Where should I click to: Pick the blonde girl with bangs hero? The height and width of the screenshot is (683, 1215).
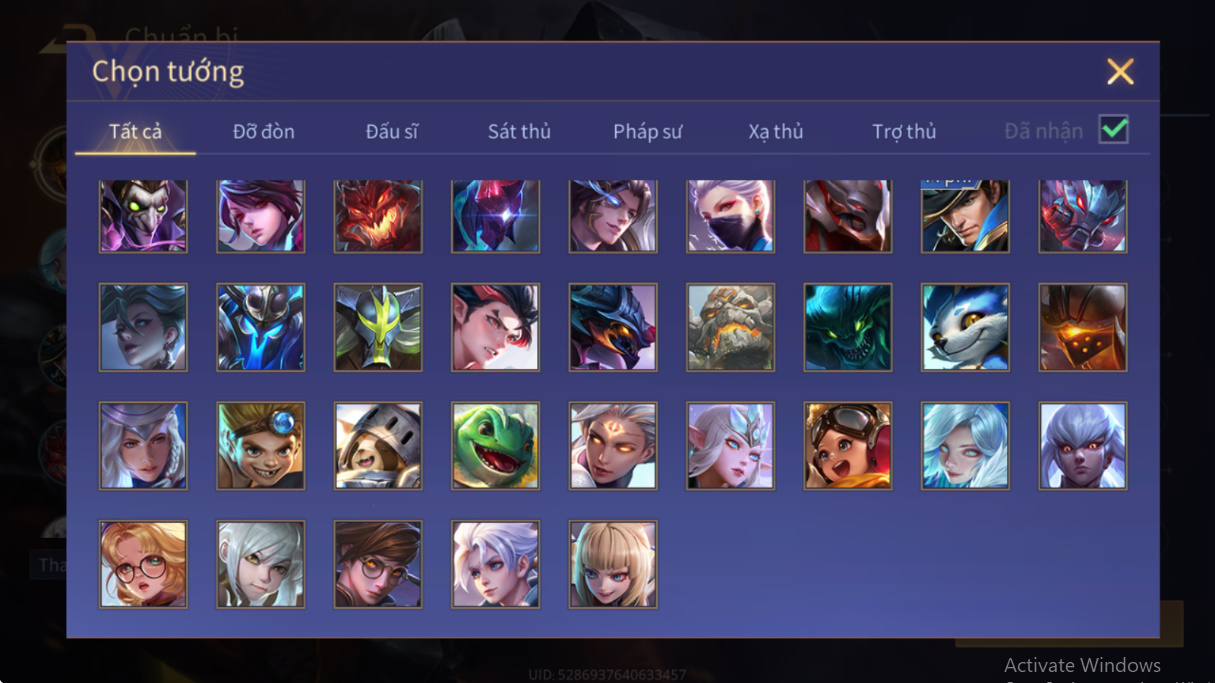coord(613,564)
